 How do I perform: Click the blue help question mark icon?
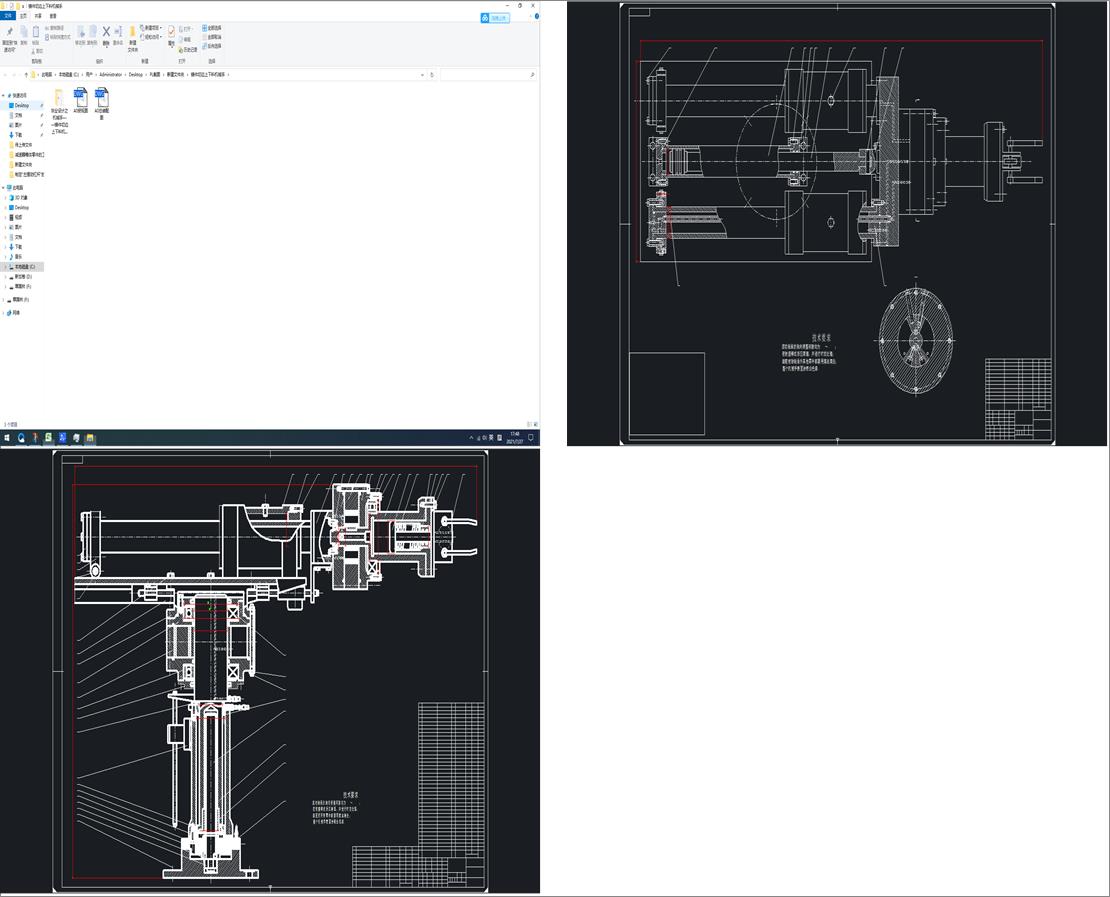(537, 16)
